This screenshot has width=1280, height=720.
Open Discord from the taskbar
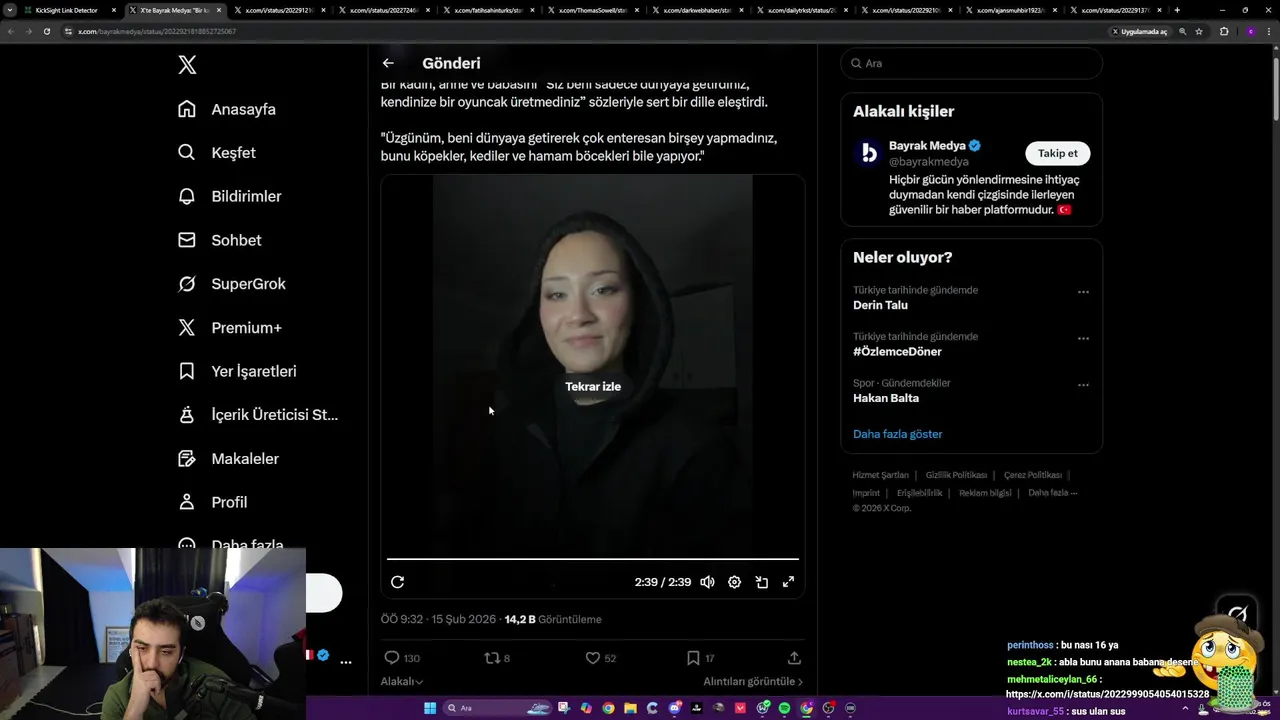[x=675, y=708]
